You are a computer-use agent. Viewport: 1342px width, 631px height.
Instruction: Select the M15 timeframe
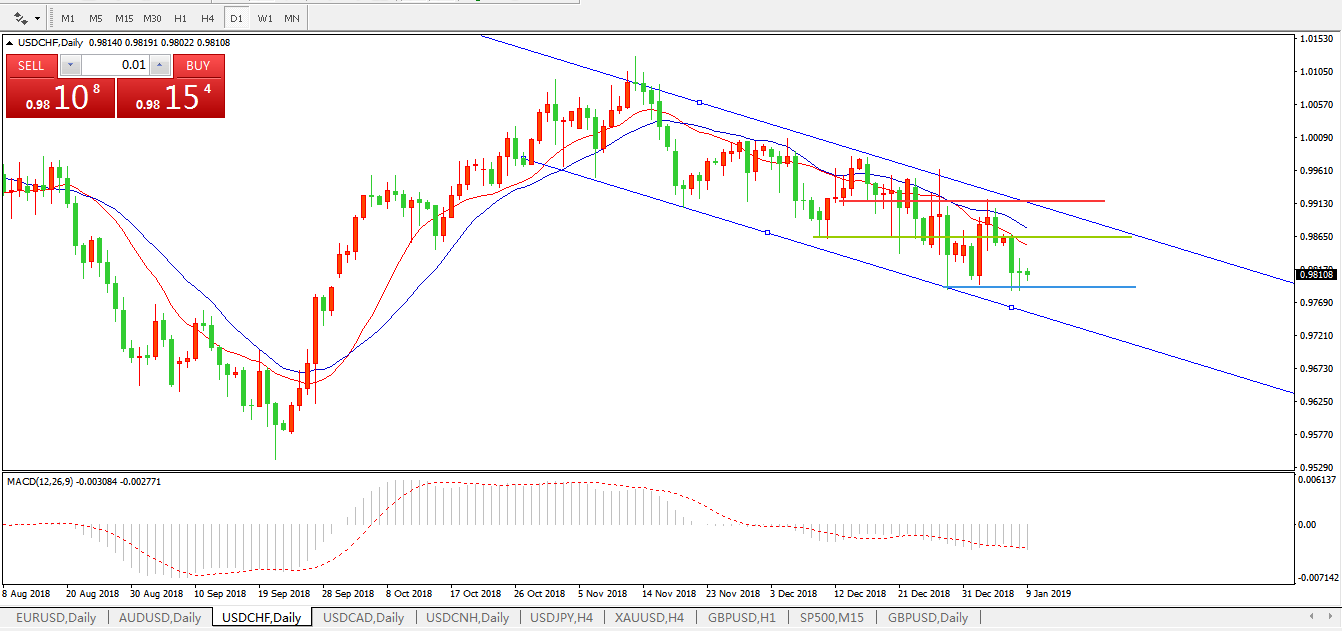click(x=124, y=18)
